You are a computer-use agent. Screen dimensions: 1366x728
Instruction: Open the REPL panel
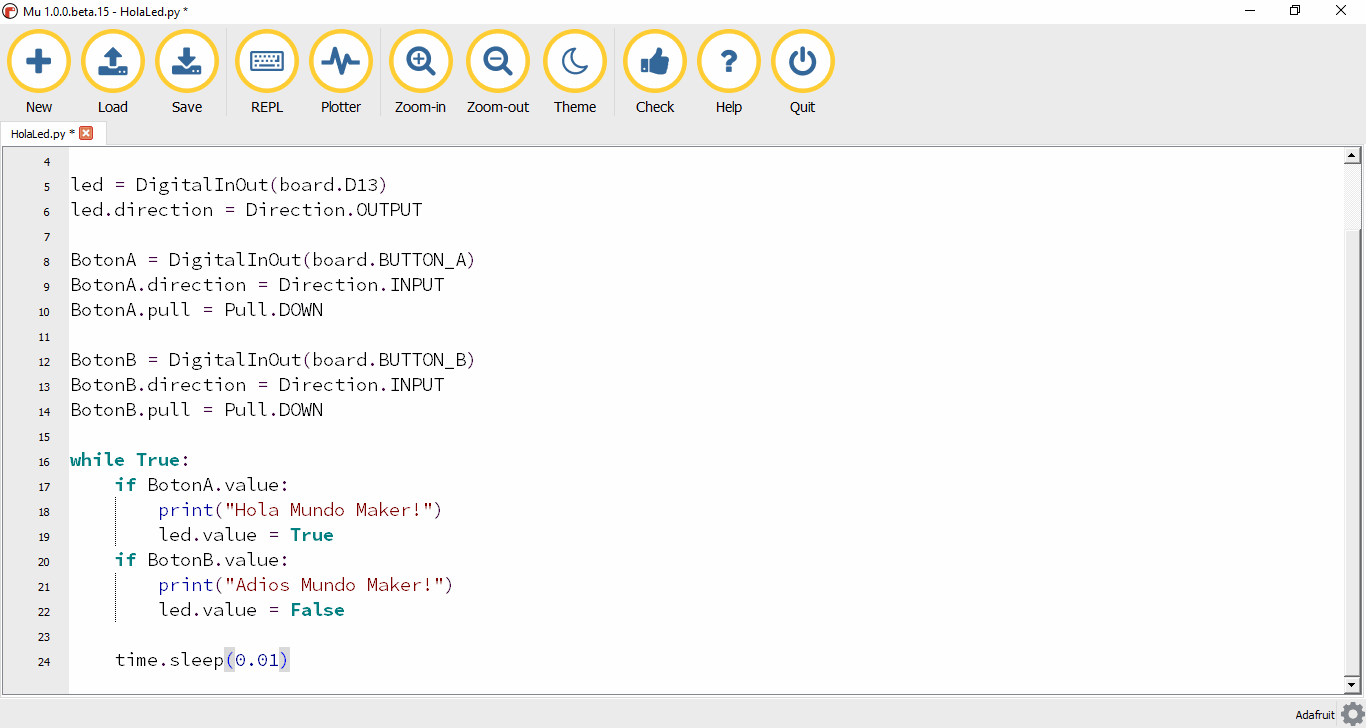(x=267, y=62)
